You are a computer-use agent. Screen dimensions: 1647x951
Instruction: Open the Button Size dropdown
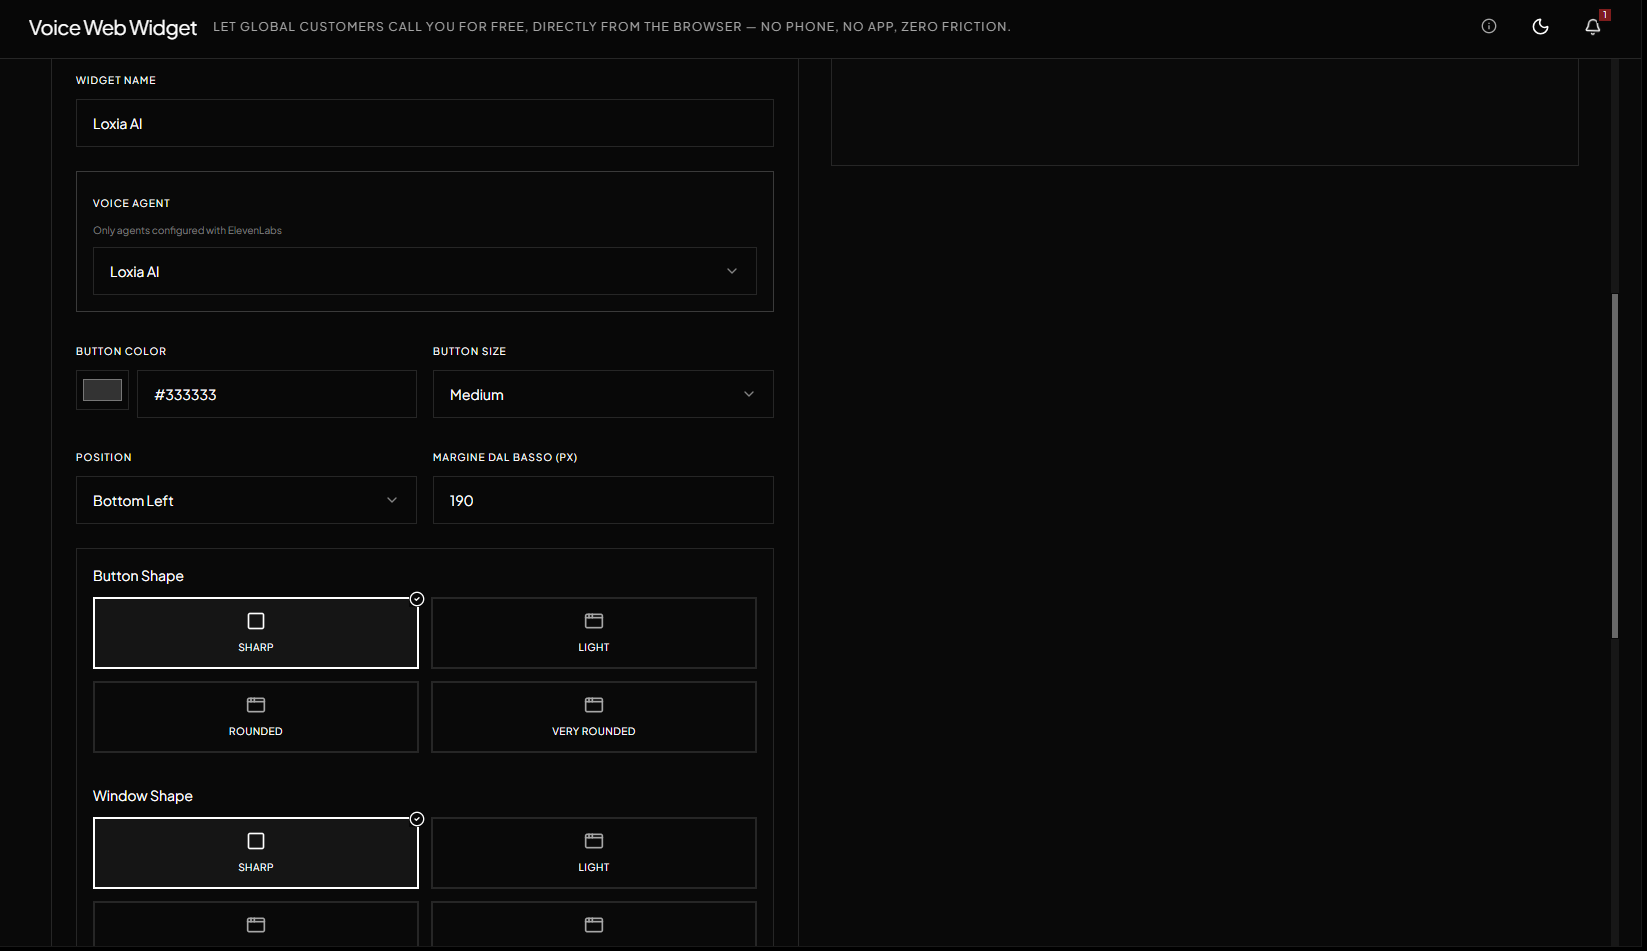coord(603,394)
